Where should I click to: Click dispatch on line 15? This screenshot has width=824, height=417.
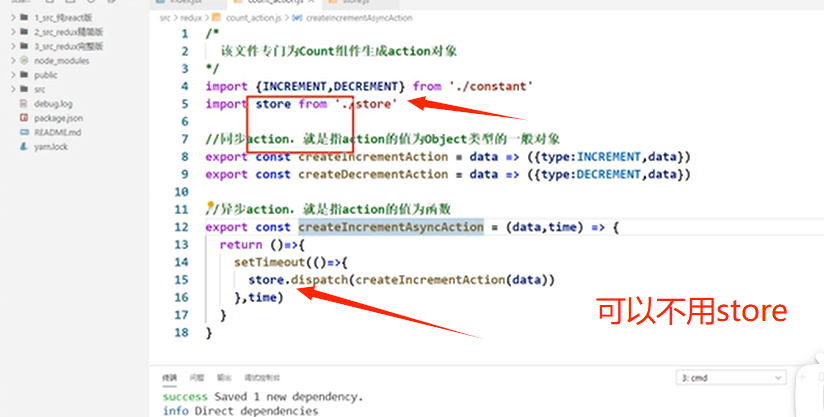pos(320,280)
